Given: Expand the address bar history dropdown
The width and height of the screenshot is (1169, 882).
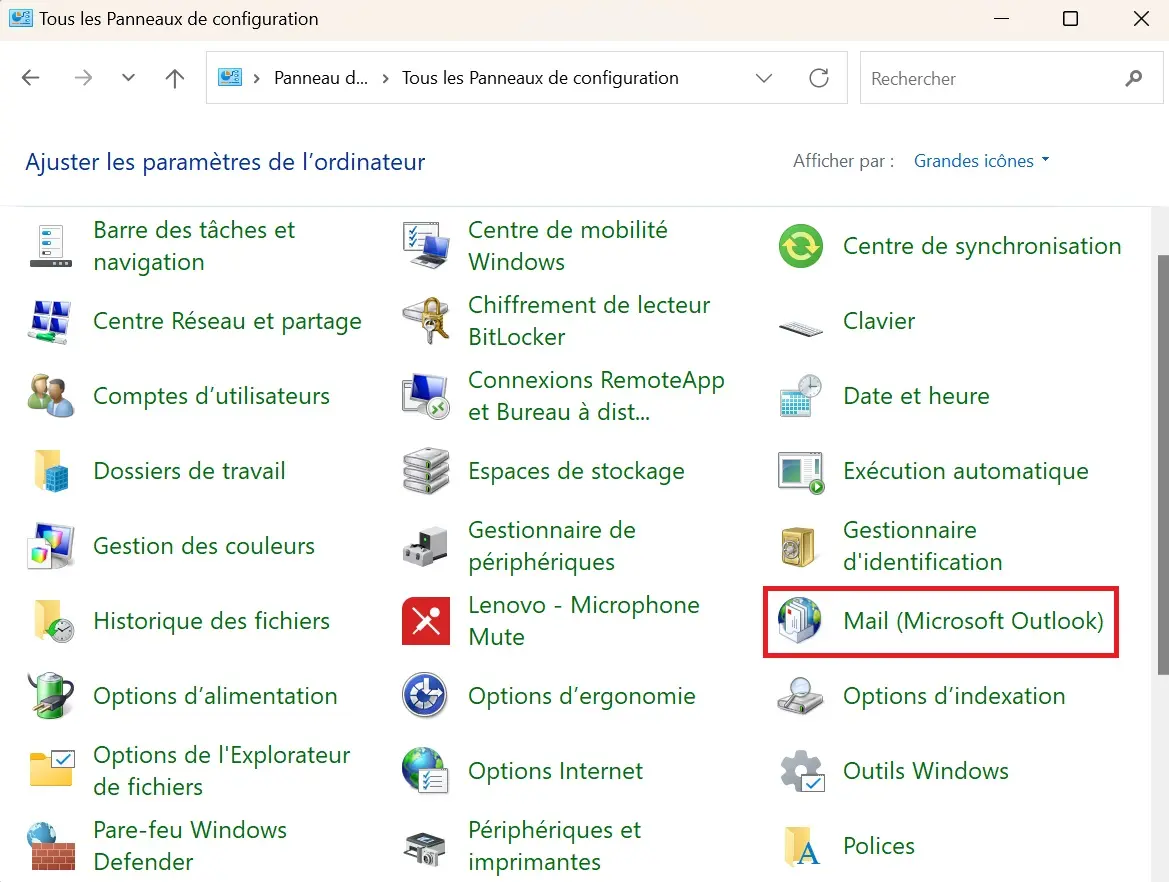Looking at the screenshot, I should coord(764,77).
